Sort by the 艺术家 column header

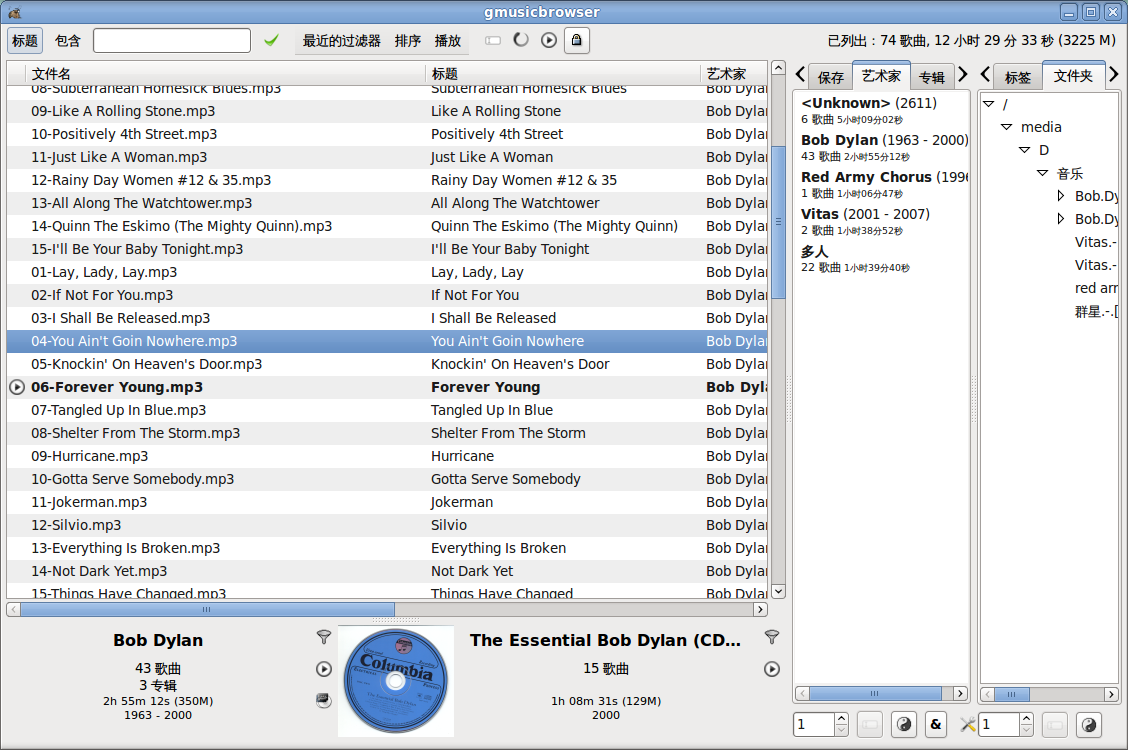(x=734, y=73)
